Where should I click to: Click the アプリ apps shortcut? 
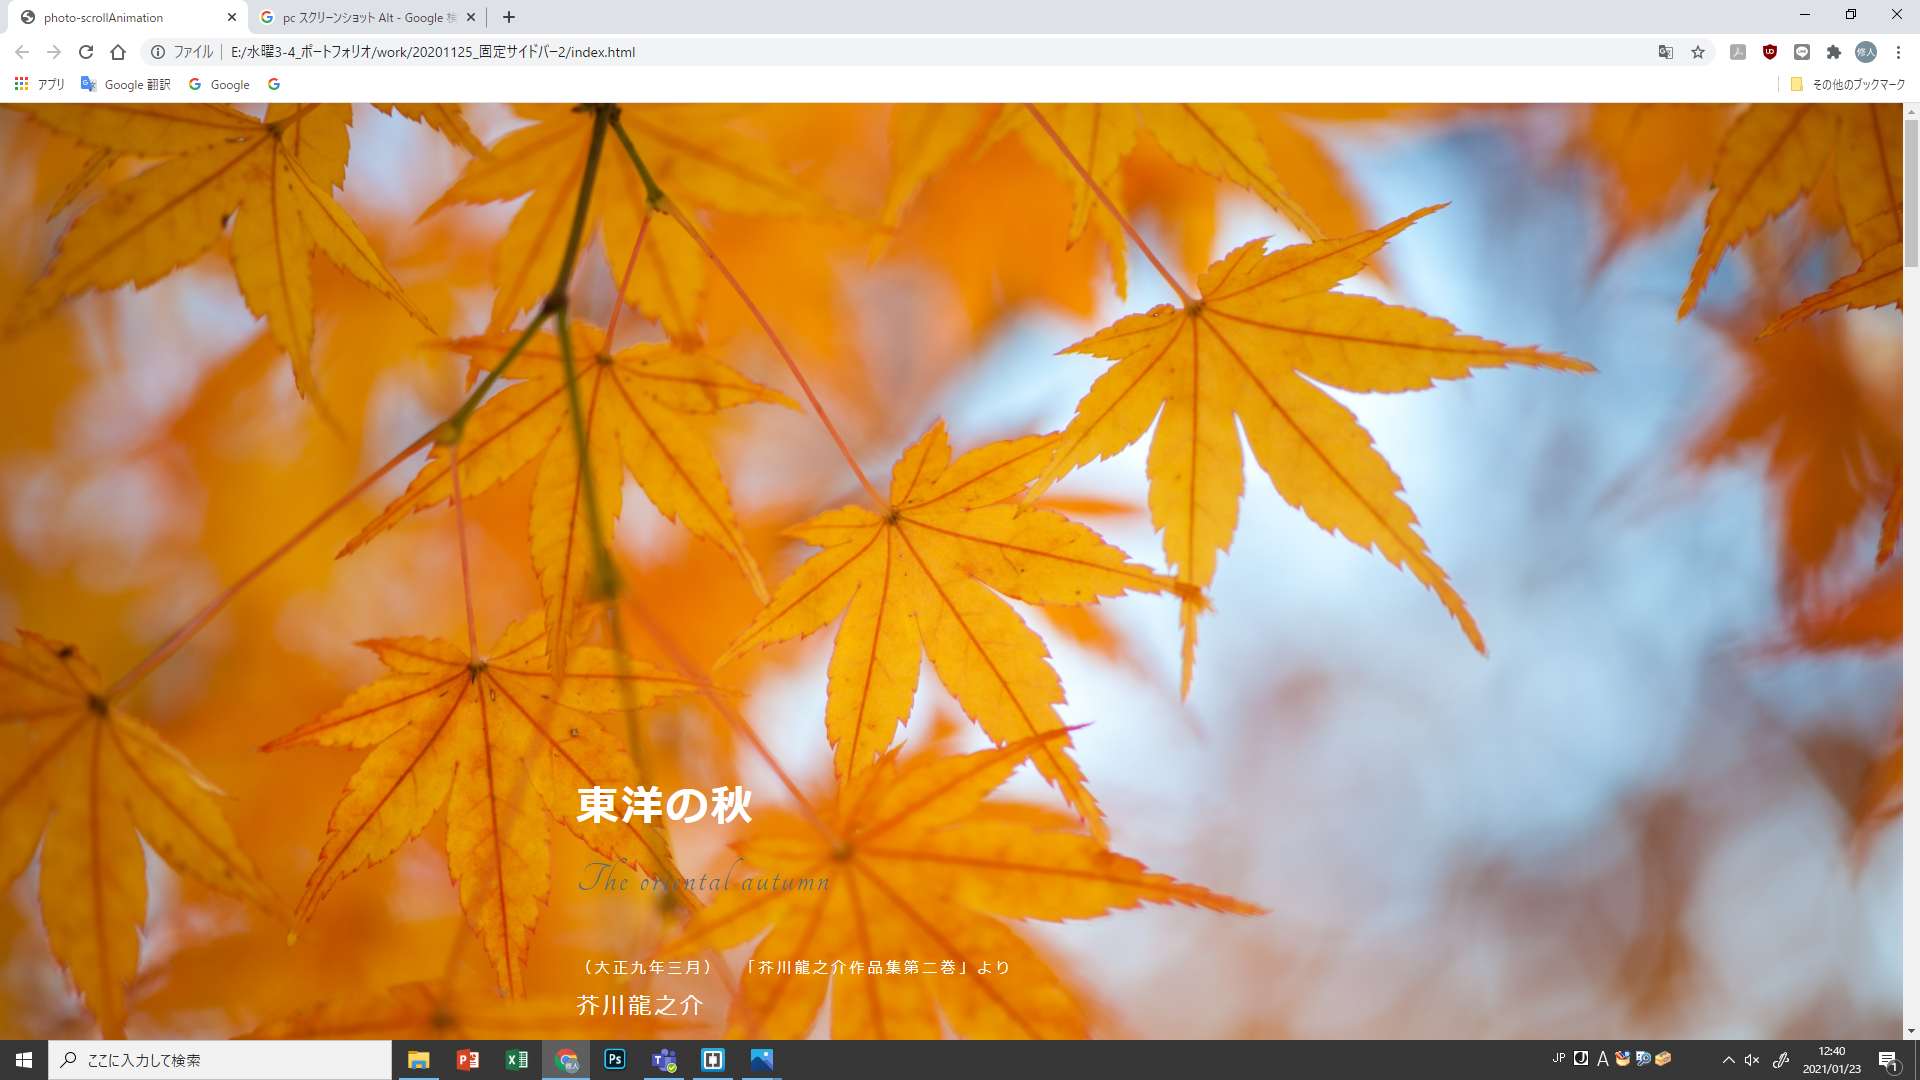40,85
